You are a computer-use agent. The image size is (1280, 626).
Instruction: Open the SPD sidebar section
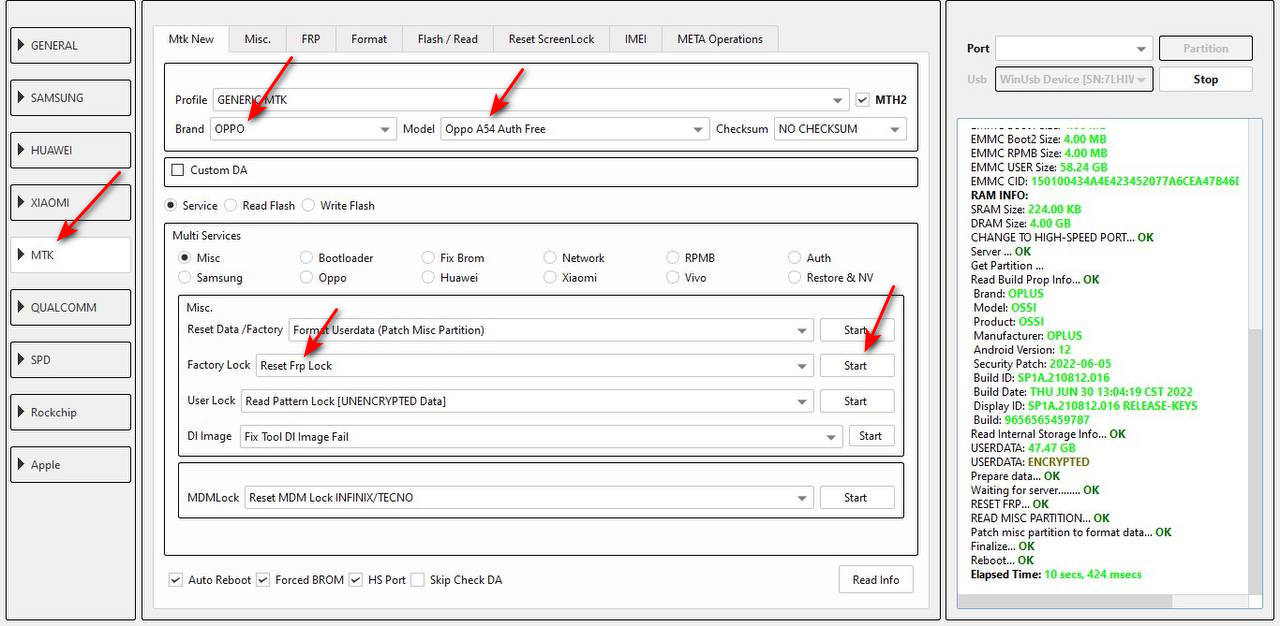70,359
